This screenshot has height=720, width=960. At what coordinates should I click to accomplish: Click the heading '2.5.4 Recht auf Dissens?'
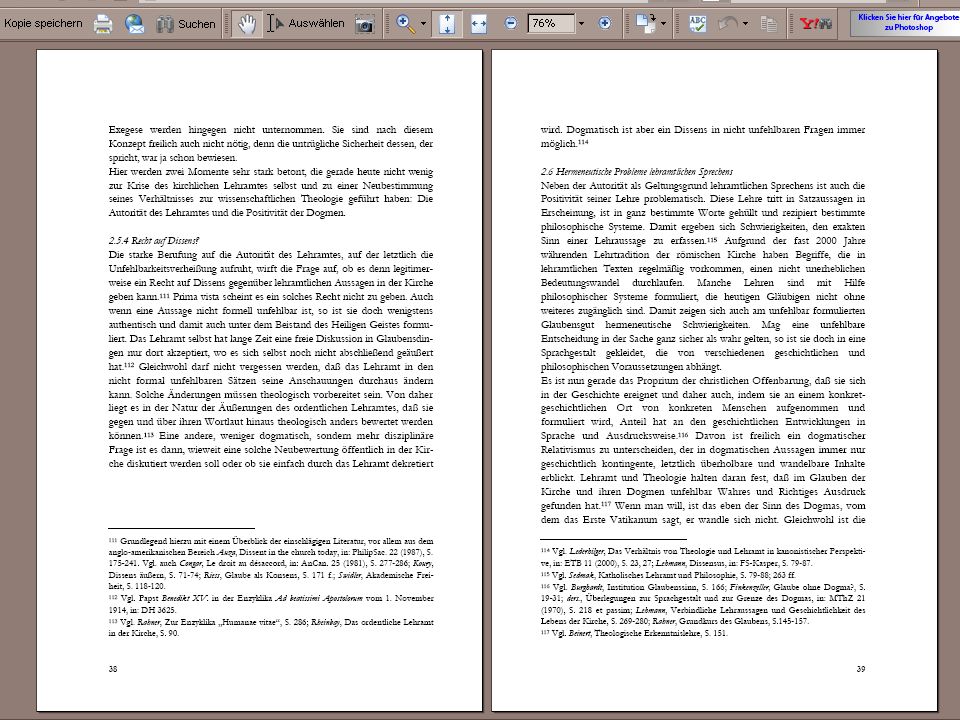154,241
